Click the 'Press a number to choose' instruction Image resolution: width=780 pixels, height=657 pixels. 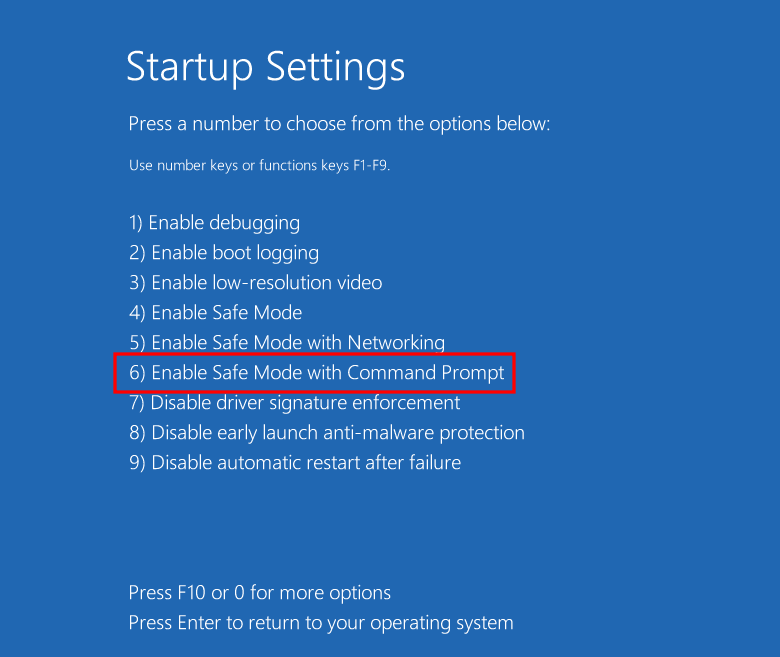click(339, 125)
